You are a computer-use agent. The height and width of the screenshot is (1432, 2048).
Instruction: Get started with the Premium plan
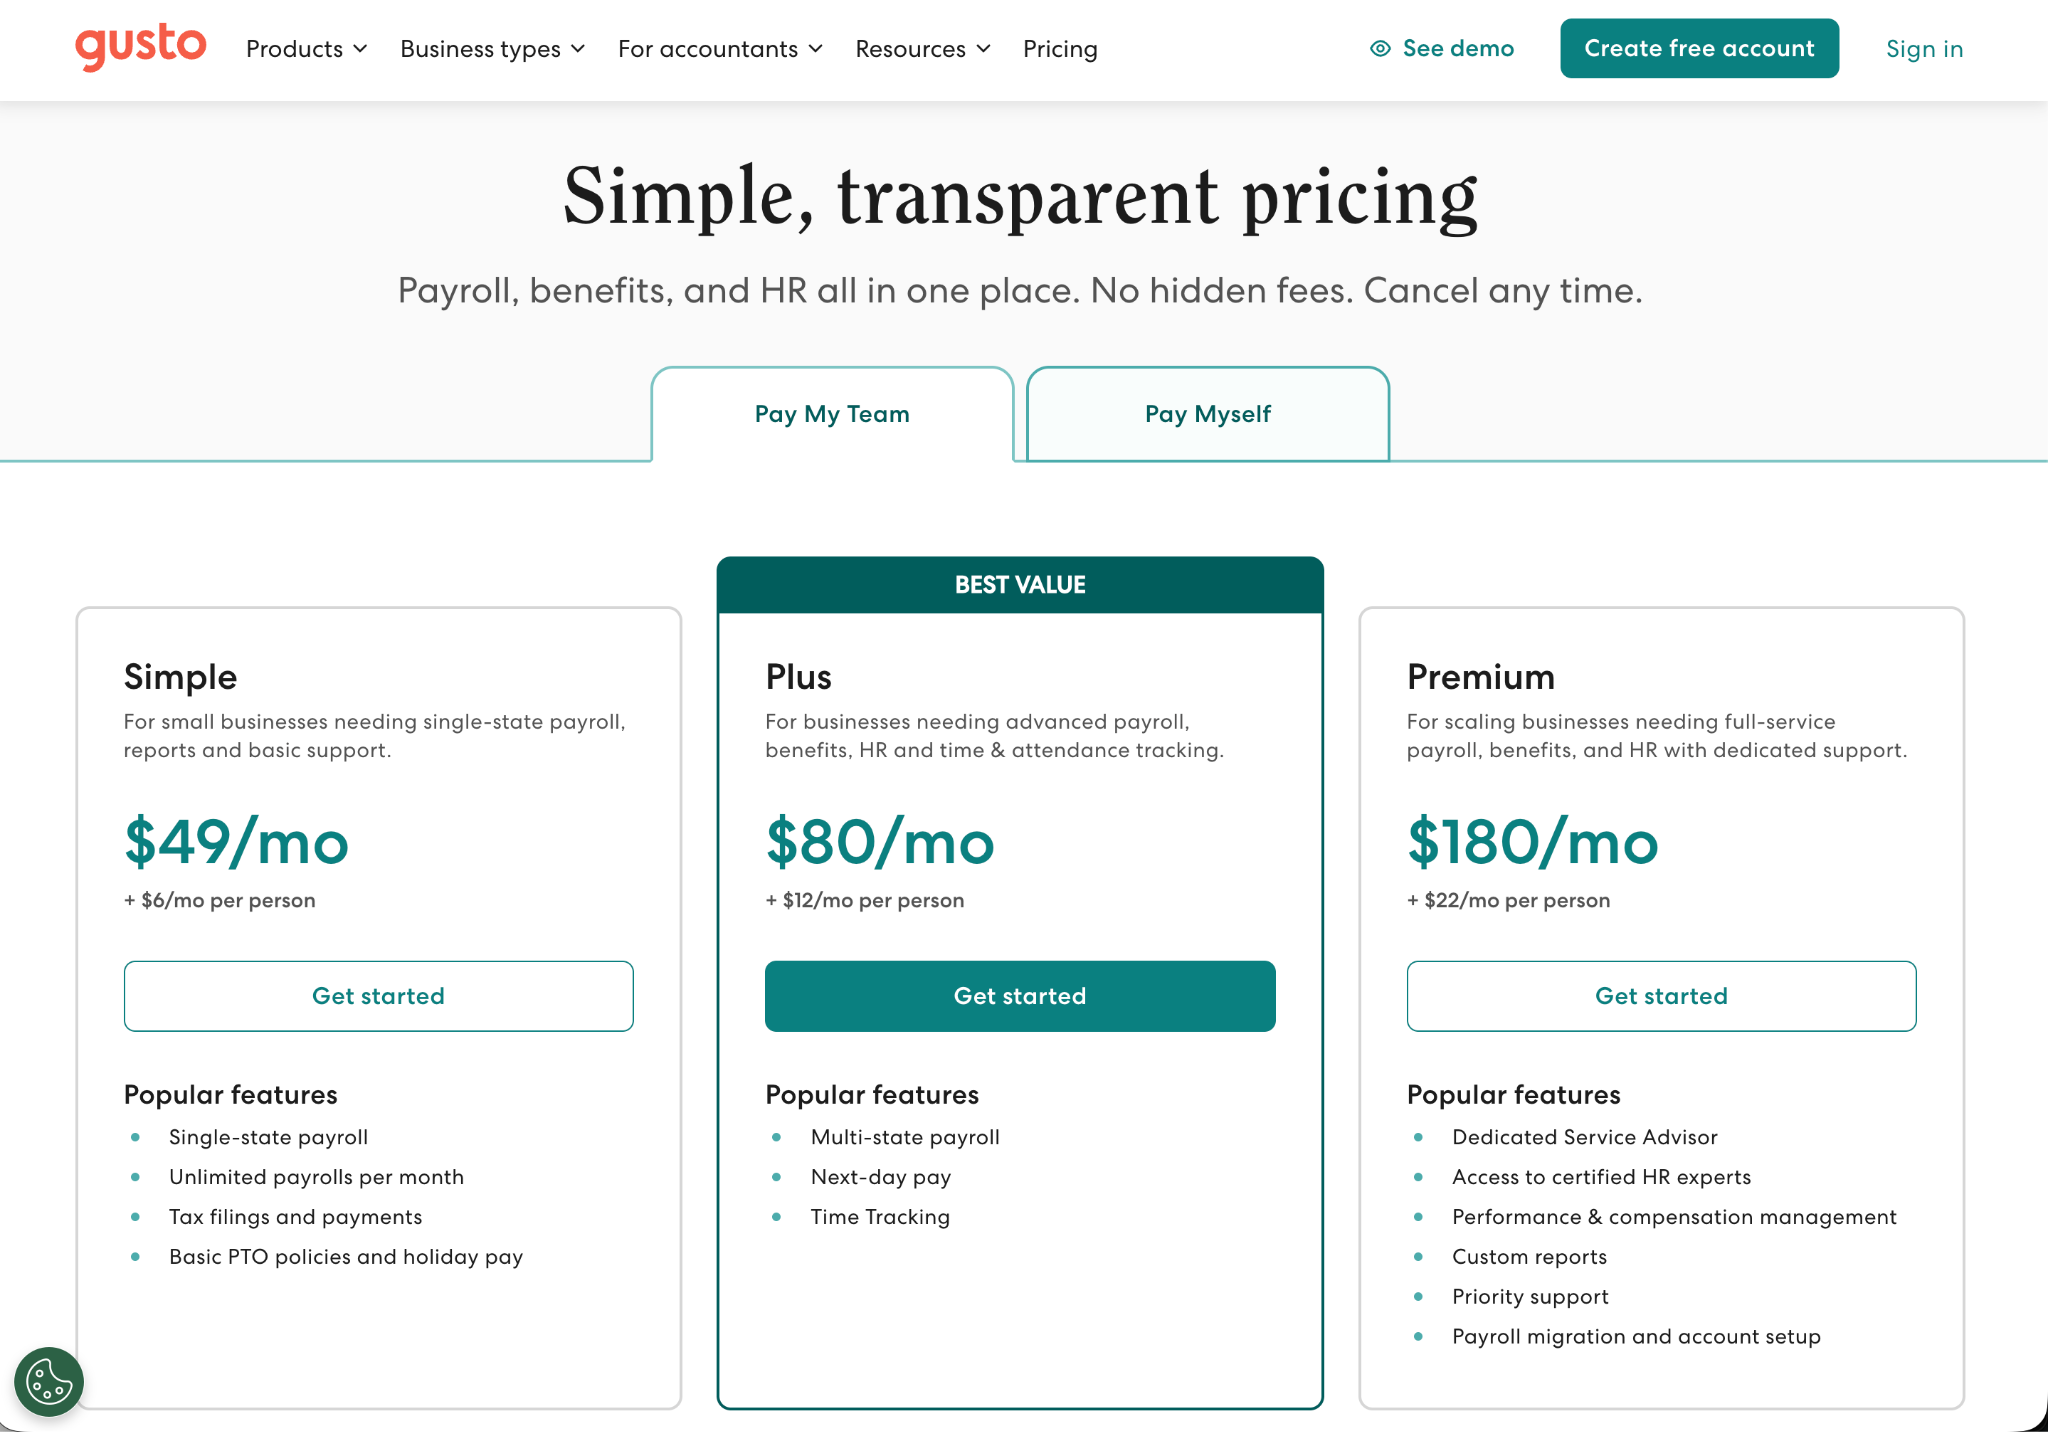1661,996
